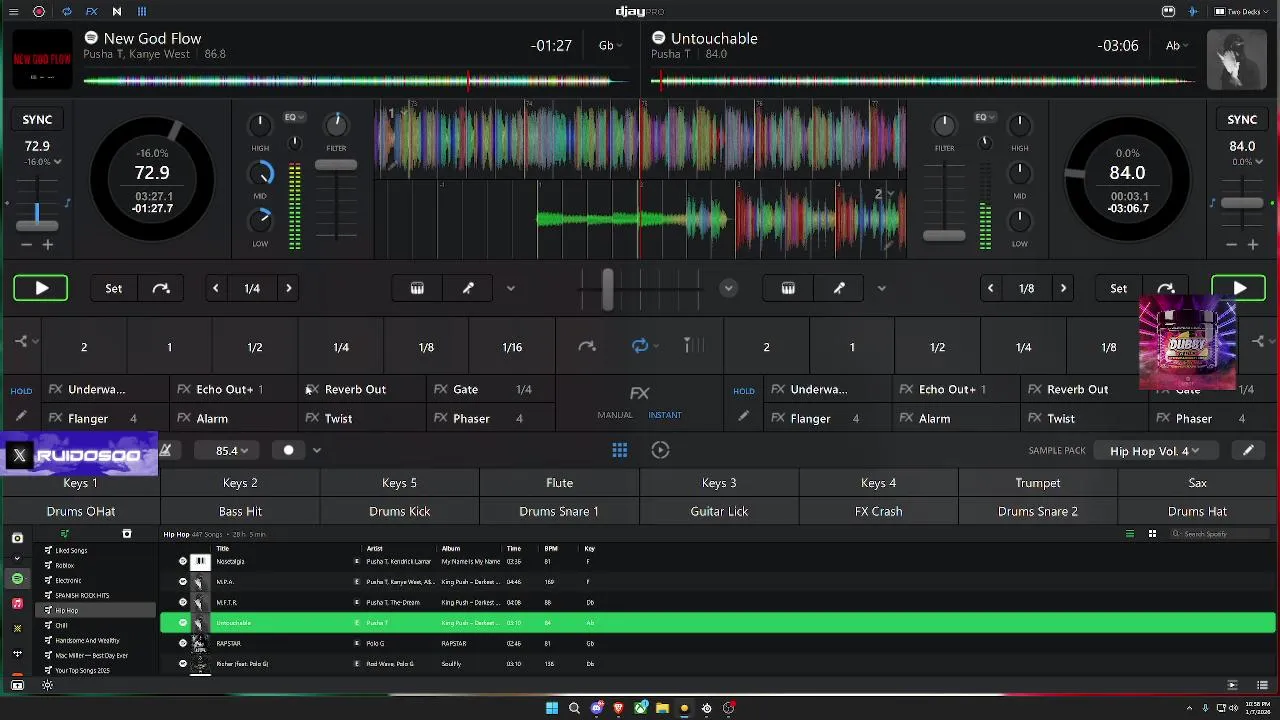Click the left deck channel volume fader

point(336,165)
